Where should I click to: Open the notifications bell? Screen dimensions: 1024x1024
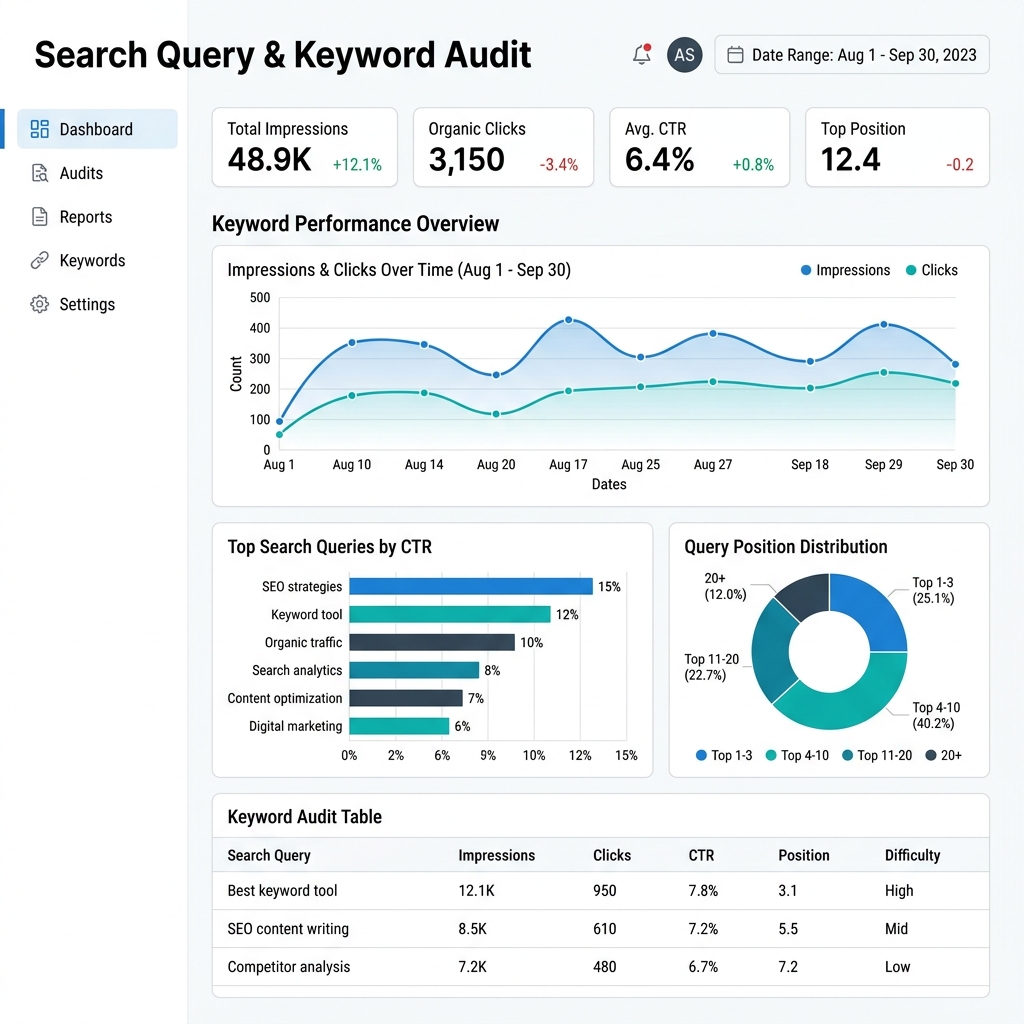coord(642,55)
